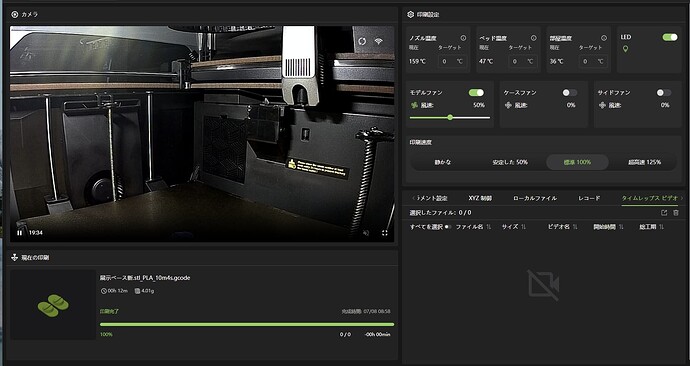Screen dimensions: 690x366
Task: Click the green LED location pin icon
Action: 625,49
